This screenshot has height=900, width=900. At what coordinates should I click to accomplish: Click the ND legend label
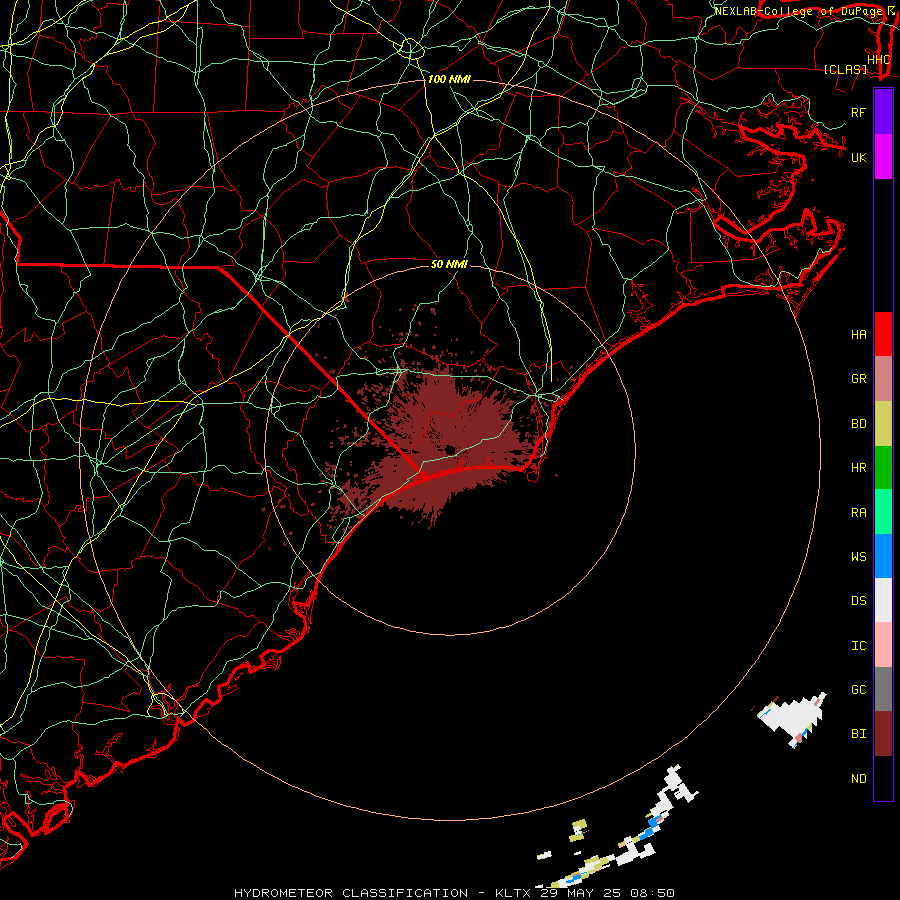[x=859, y=779]
